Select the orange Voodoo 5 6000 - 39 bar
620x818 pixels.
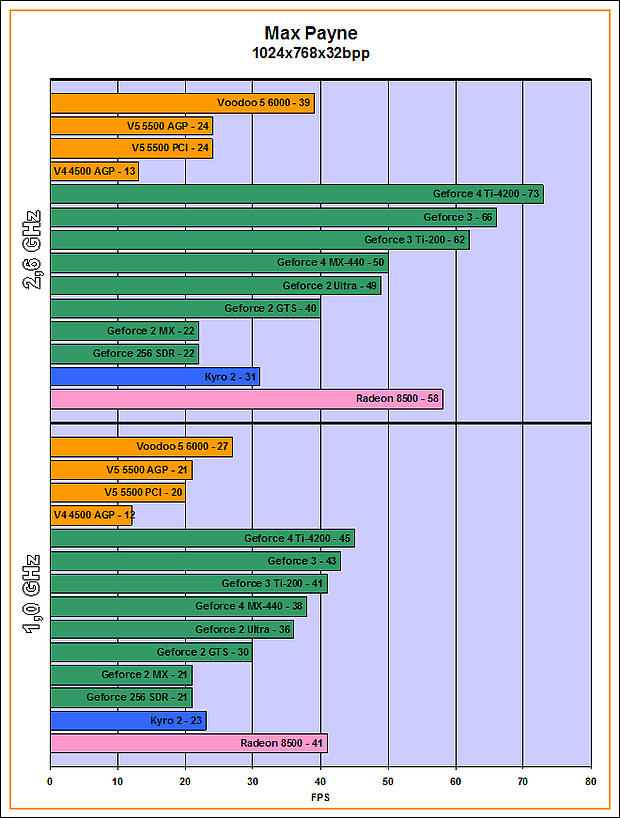coord(182,102)
